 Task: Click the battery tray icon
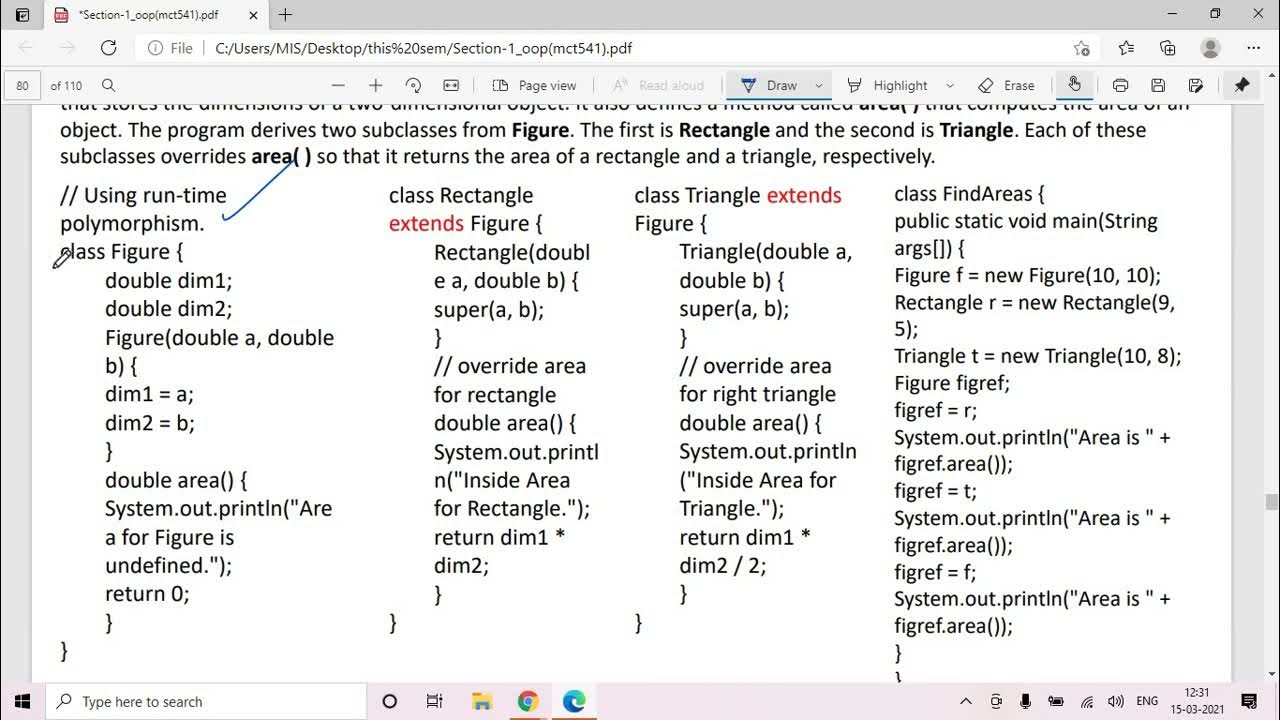(1056, 701)
